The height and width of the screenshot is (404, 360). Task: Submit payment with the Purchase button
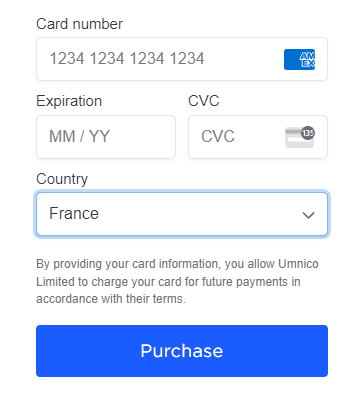pyautogui.click(x=182, y=351)
